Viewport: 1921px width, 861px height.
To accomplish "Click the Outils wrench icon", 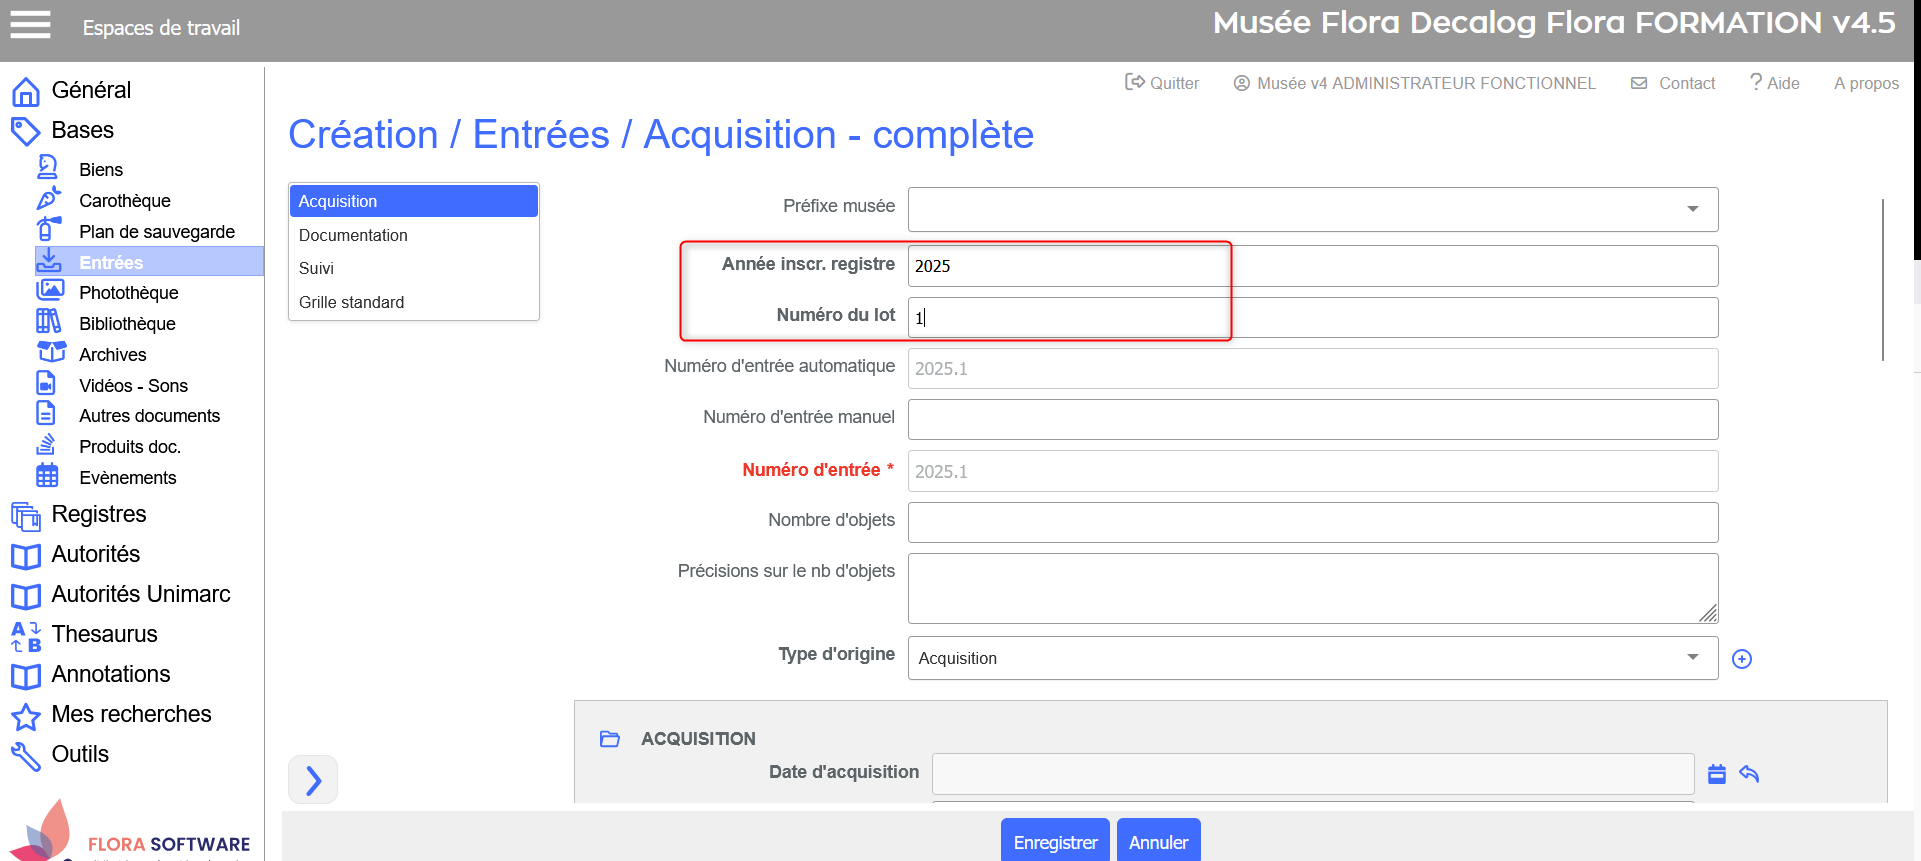I will (26, 756).
